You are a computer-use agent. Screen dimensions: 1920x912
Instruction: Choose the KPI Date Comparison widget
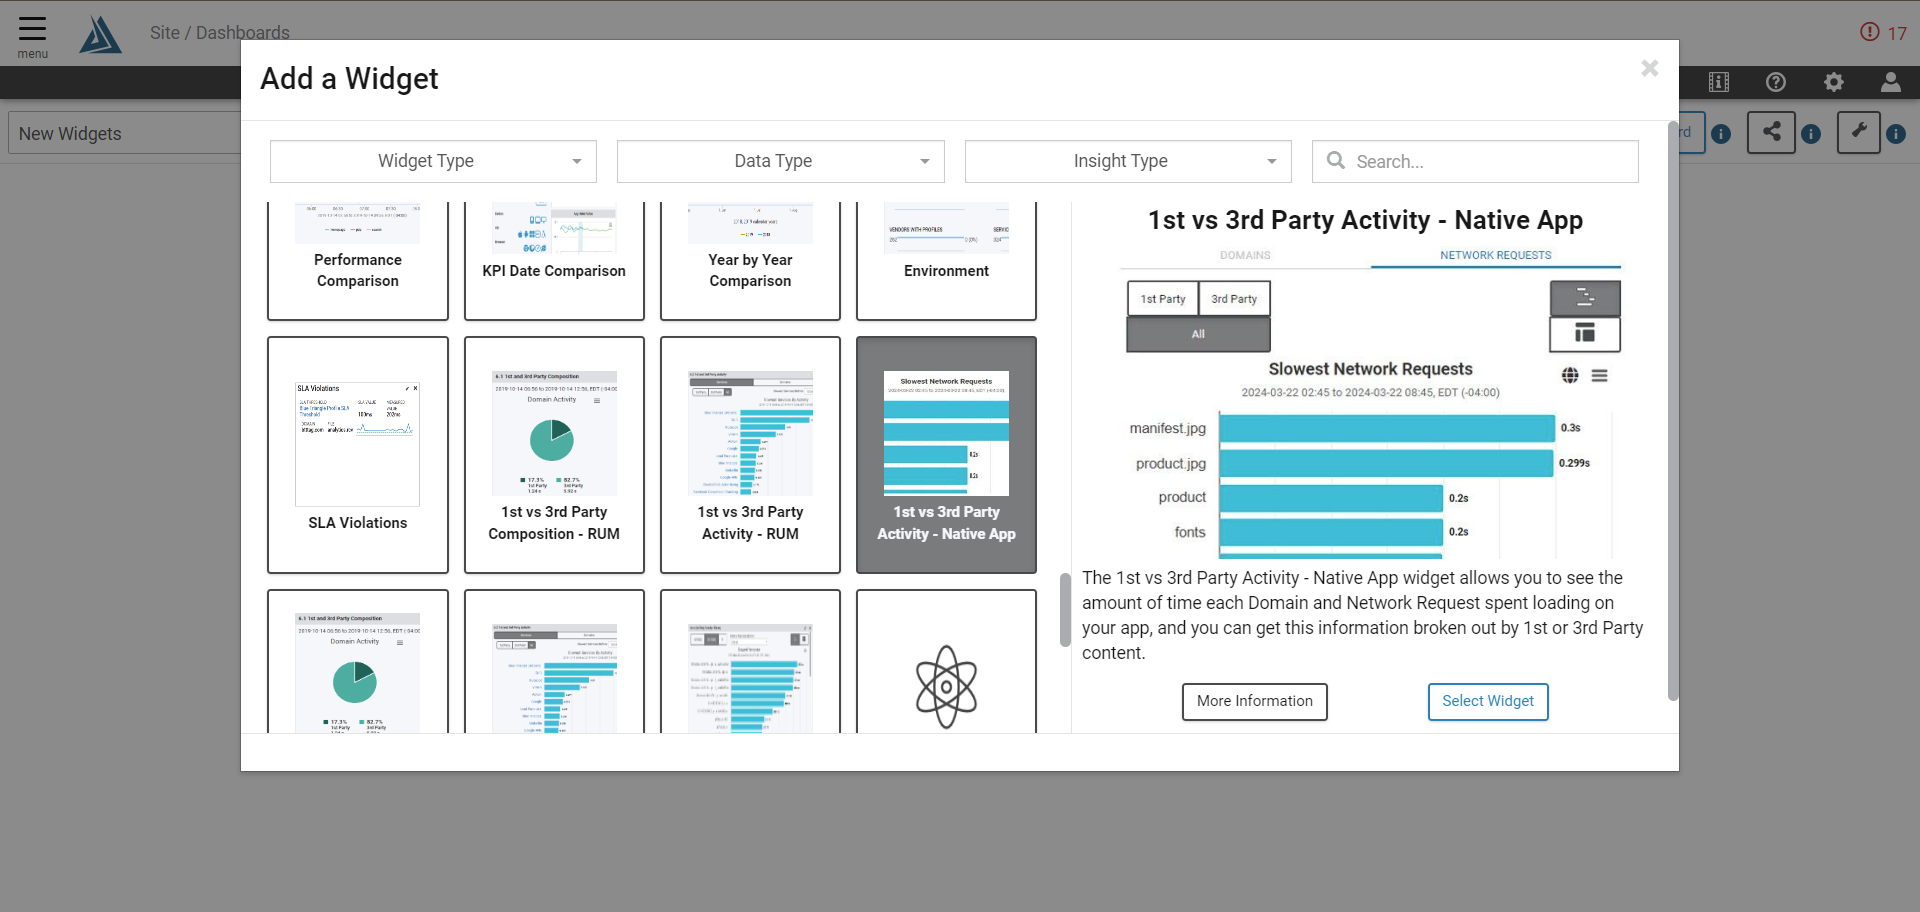554,261
